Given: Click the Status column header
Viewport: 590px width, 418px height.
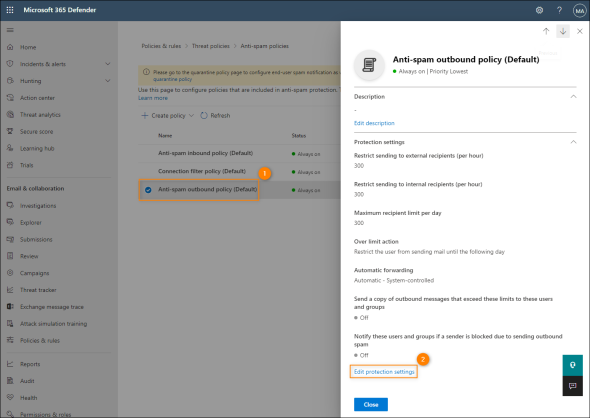Looking at the screenshot, I should pos(299,135).
